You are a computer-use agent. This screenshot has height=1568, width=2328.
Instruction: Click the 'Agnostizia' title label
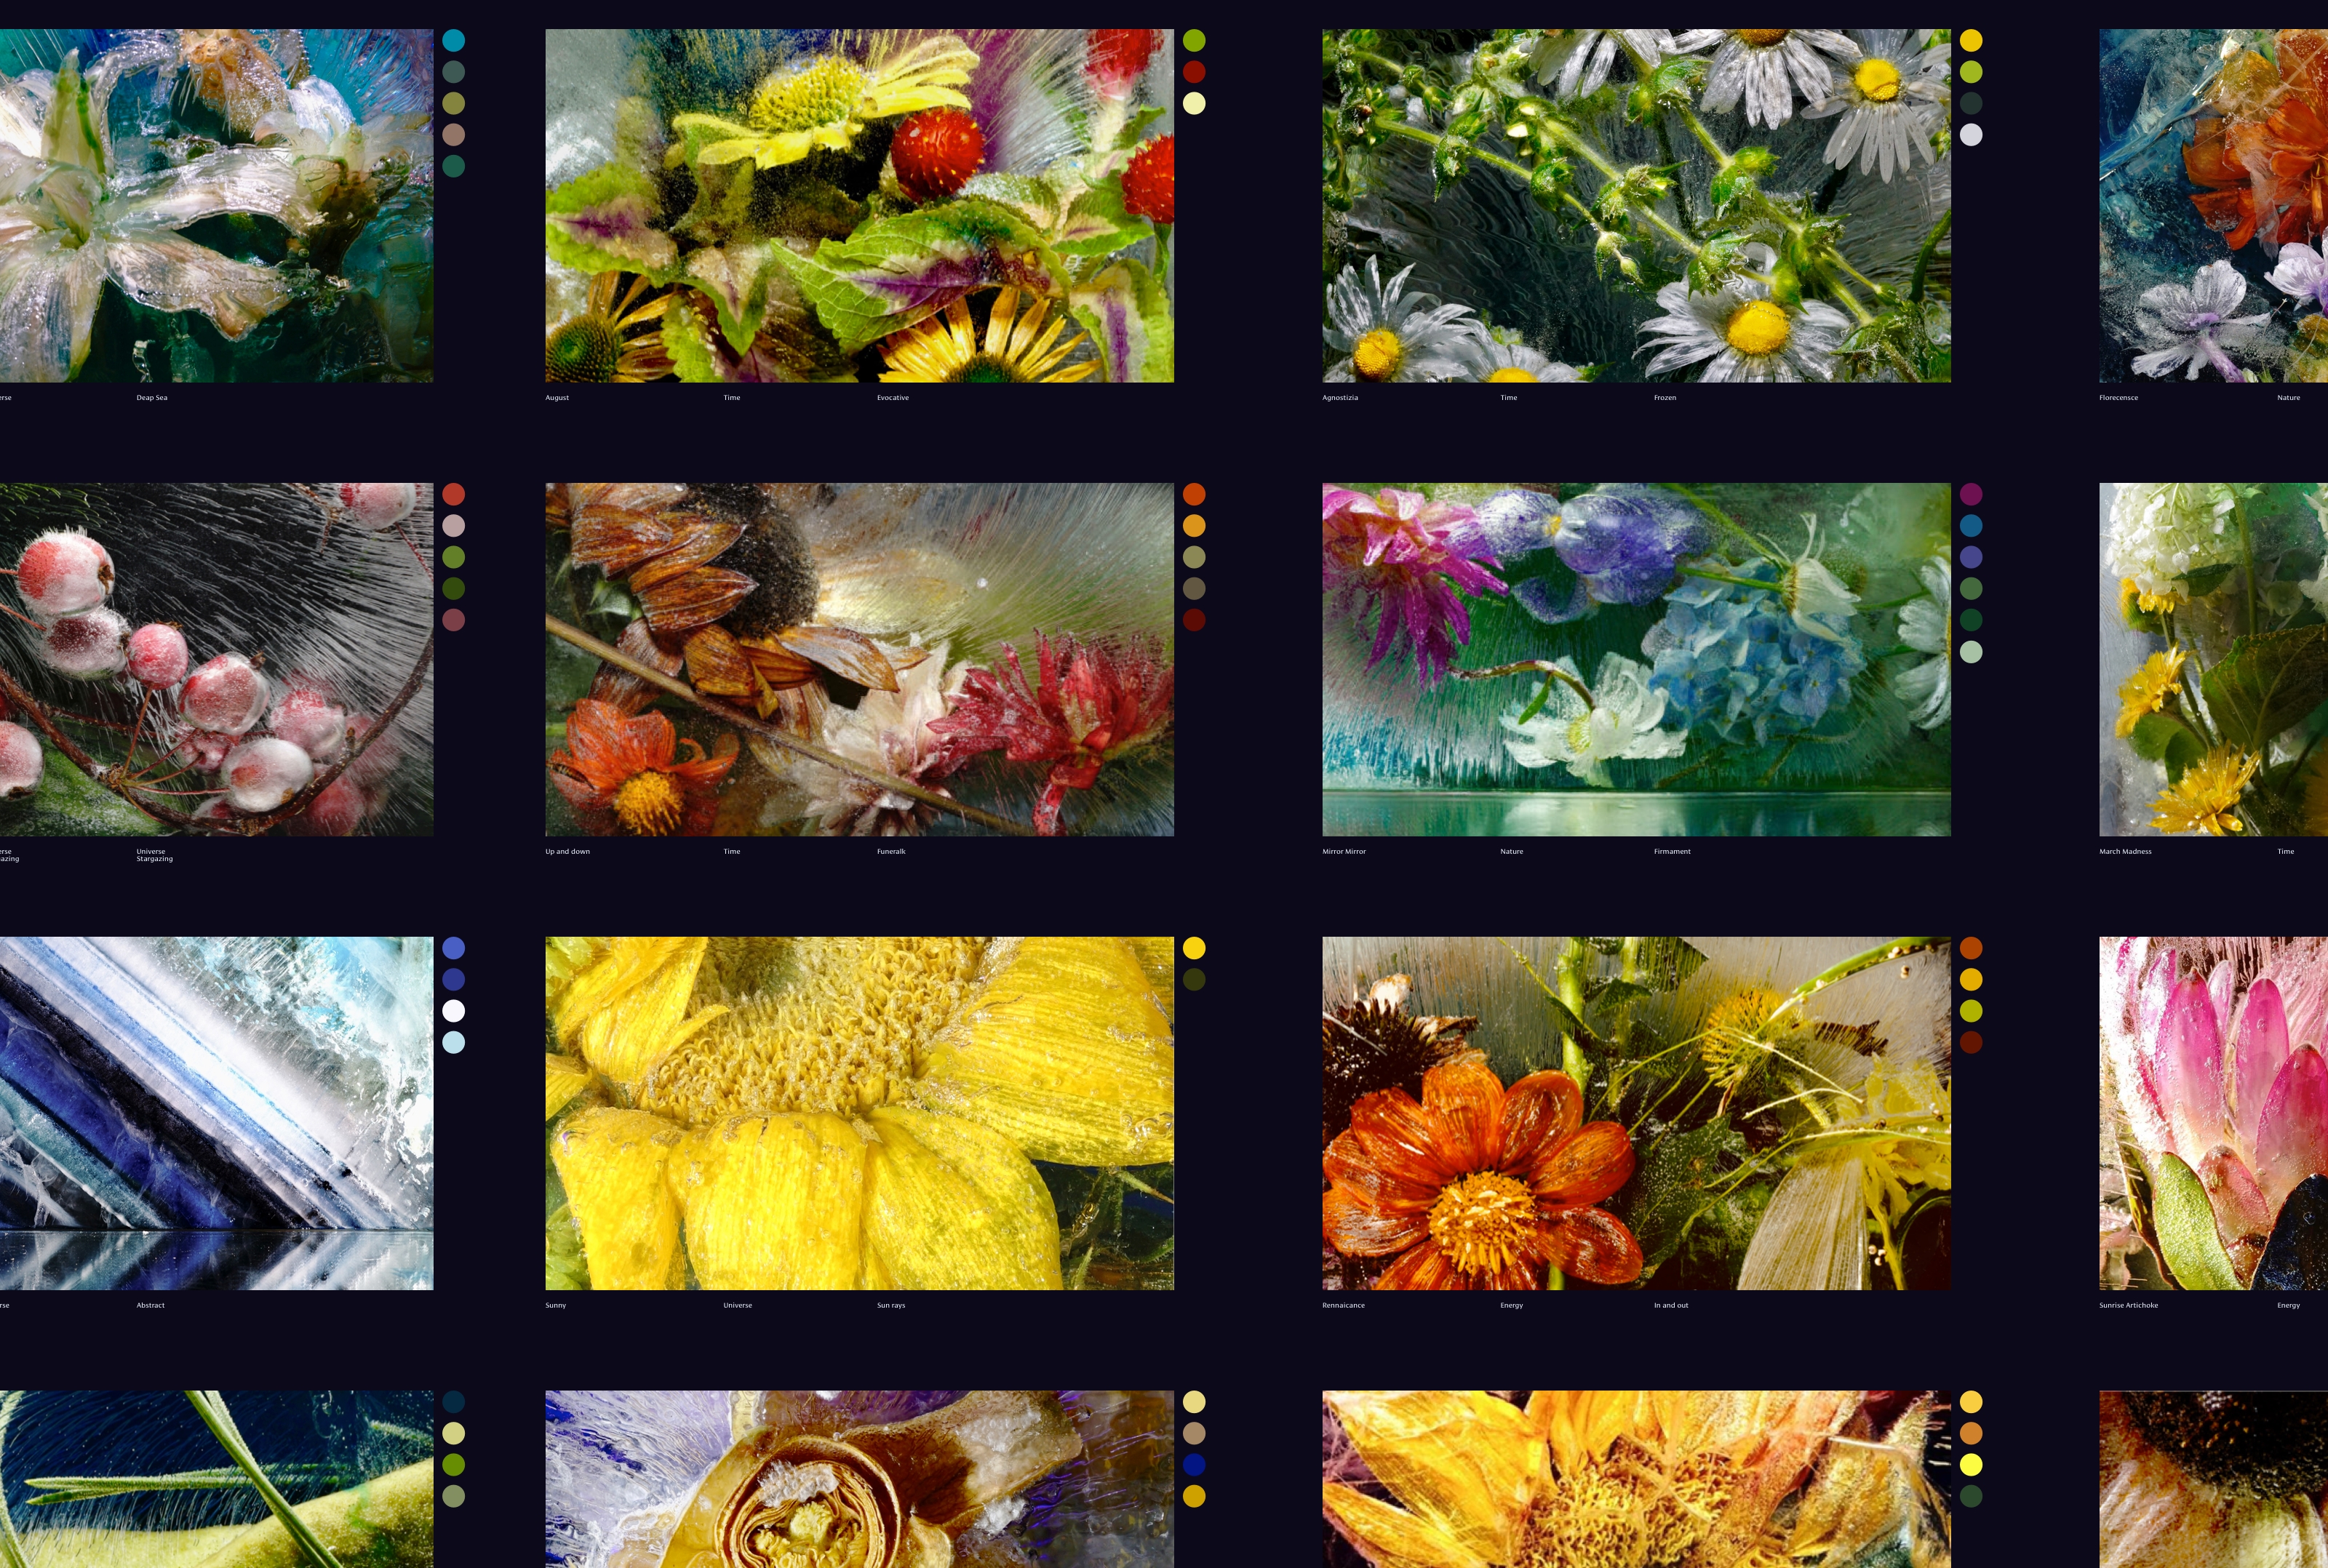[x=1340, y=398]
